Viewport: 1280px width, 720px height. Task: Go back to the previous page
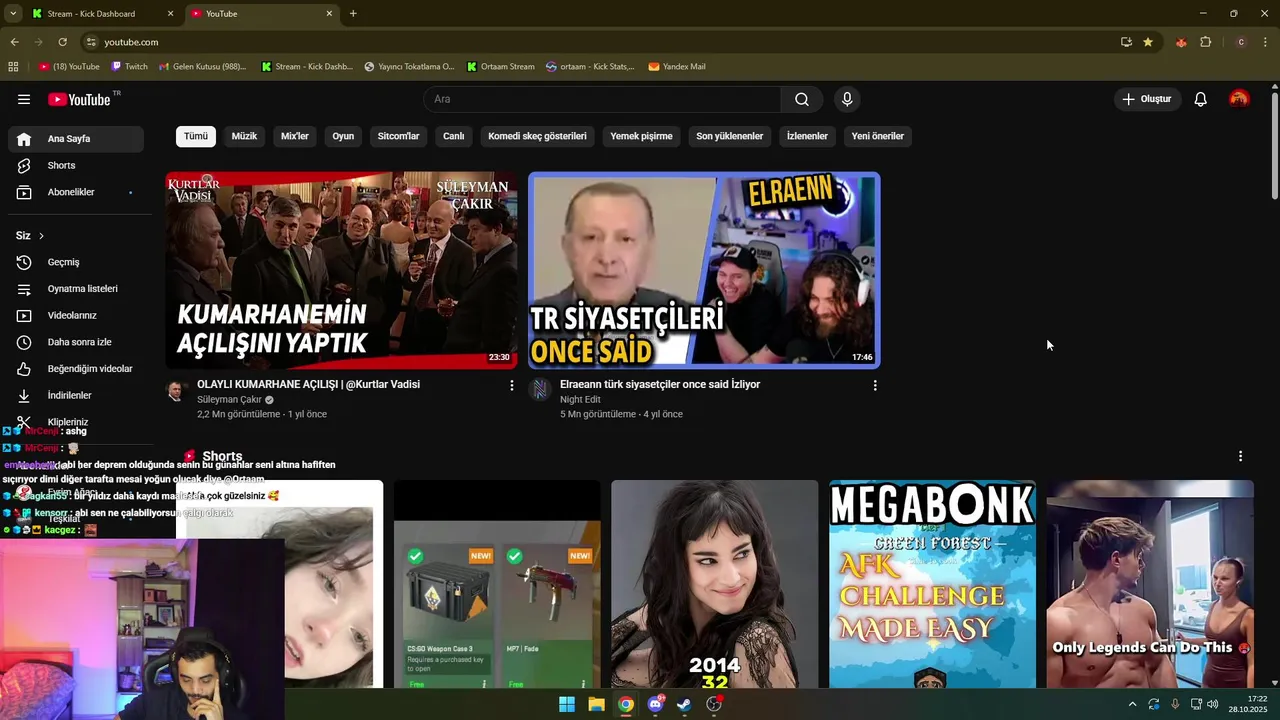(14, 42)
